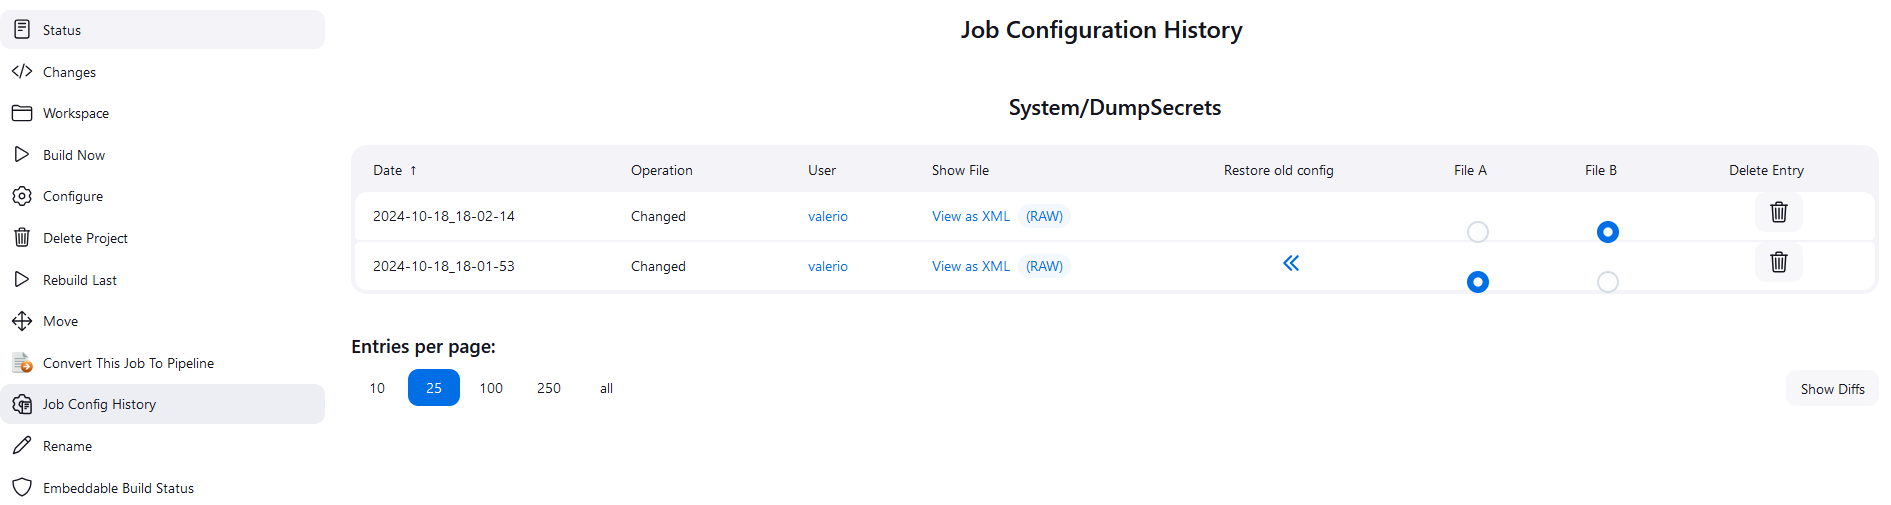
Task: Choose Convert This Job To Pipeline
Action: click(162, 363)
